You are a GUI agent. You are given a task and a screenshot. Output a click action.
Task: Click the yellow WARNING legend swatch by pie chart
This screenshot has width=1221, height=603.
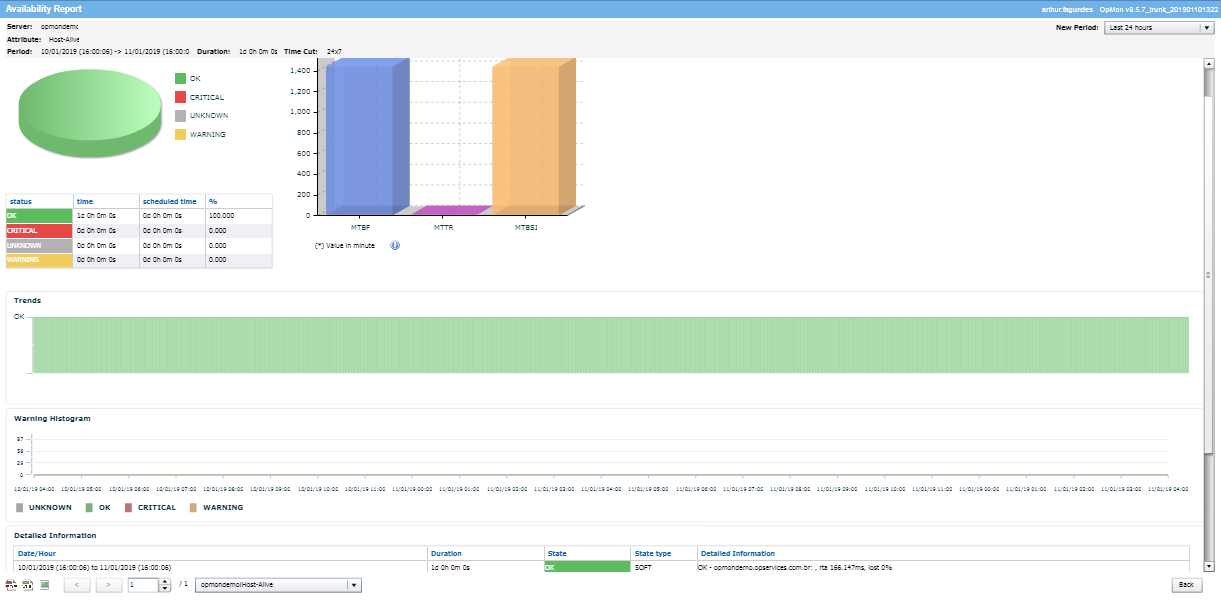pos(181,134)
